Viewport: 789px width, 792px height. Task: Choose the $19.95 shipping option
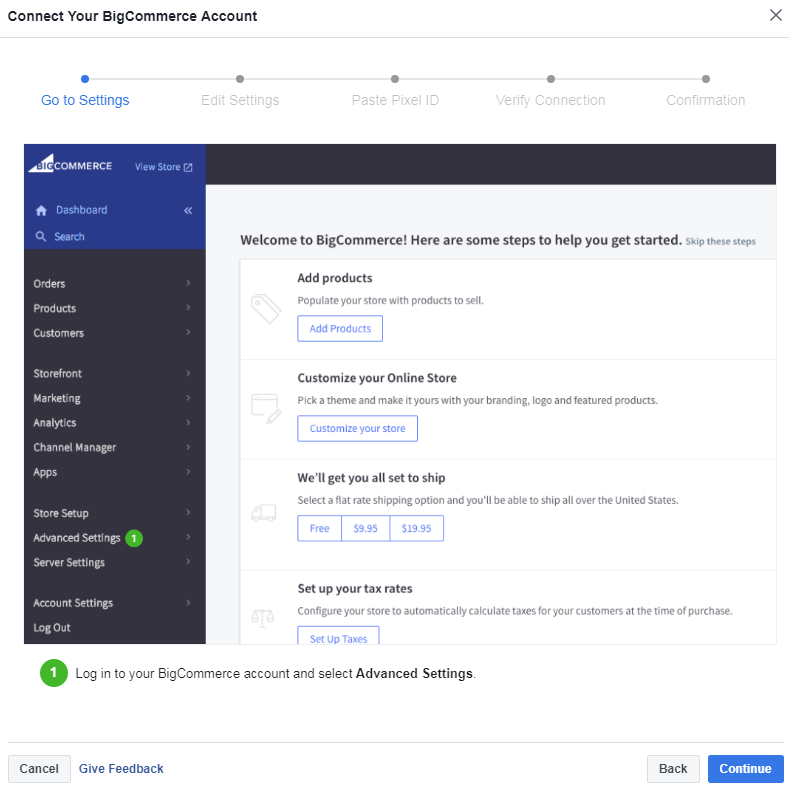click(416, 529)
